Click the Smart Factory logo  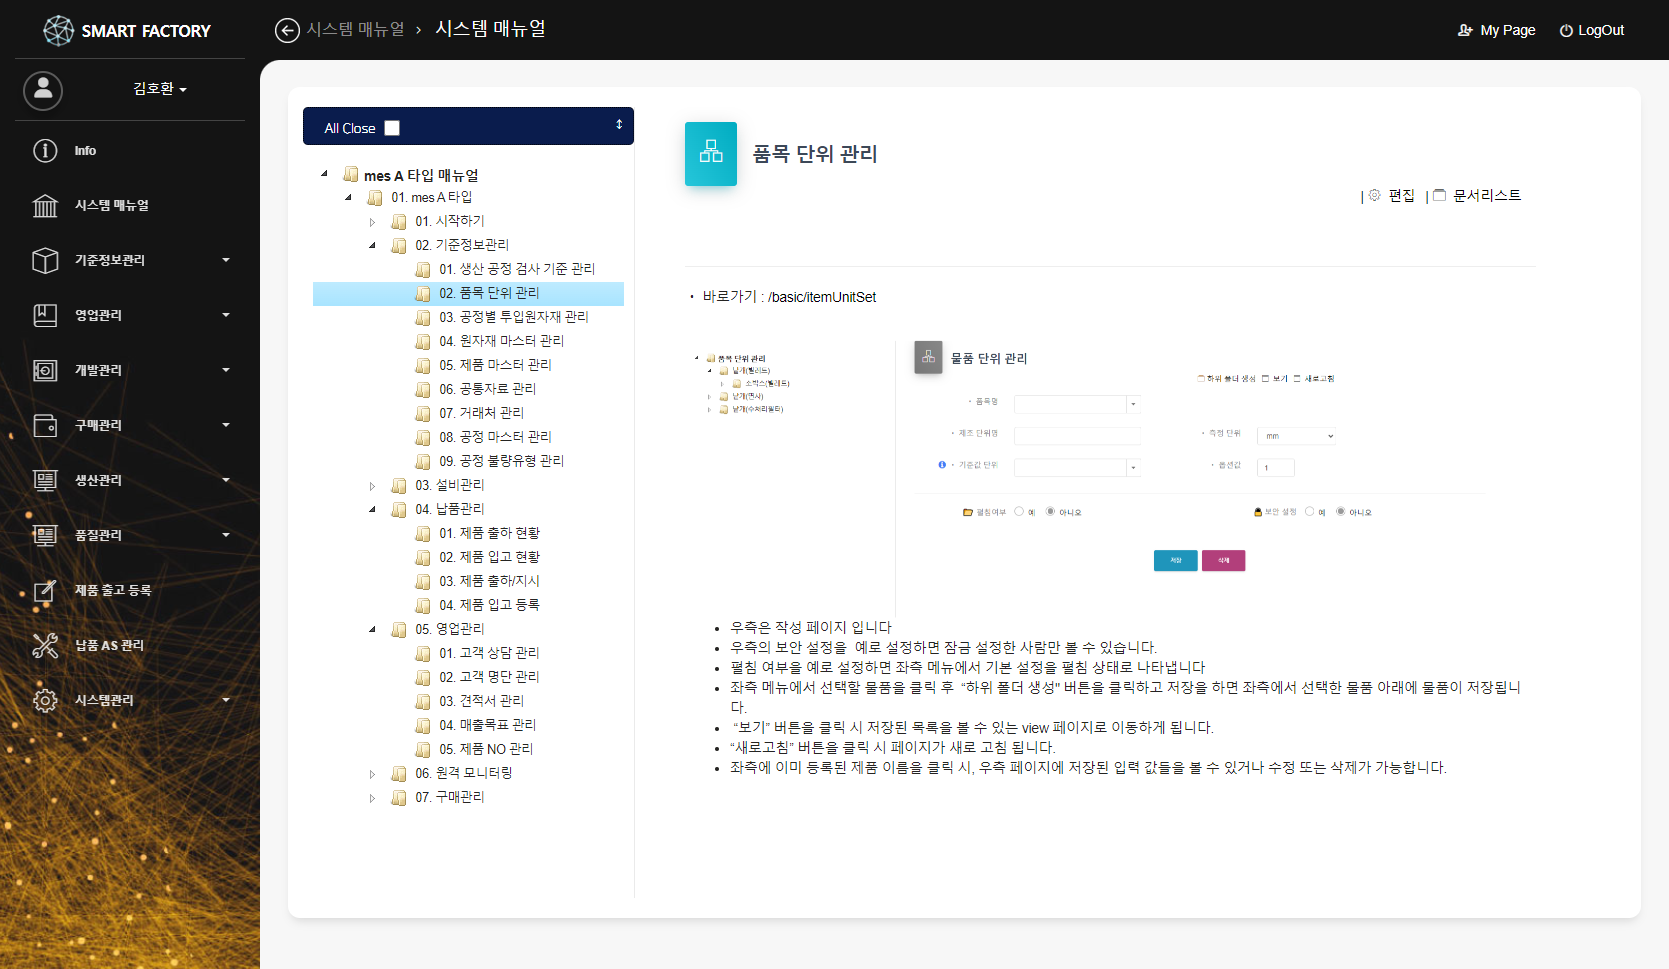[127, 31]
